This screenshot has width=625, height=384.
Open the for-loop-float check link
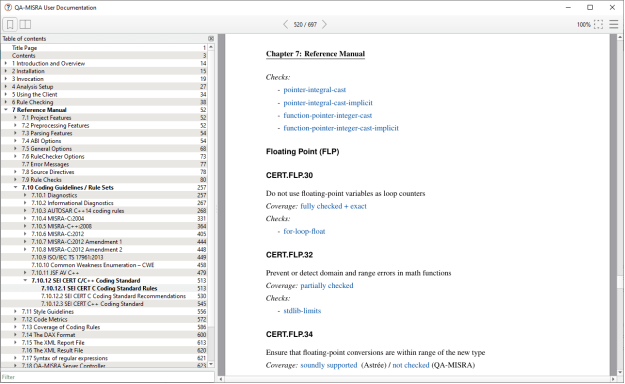(x=304, y=231)
